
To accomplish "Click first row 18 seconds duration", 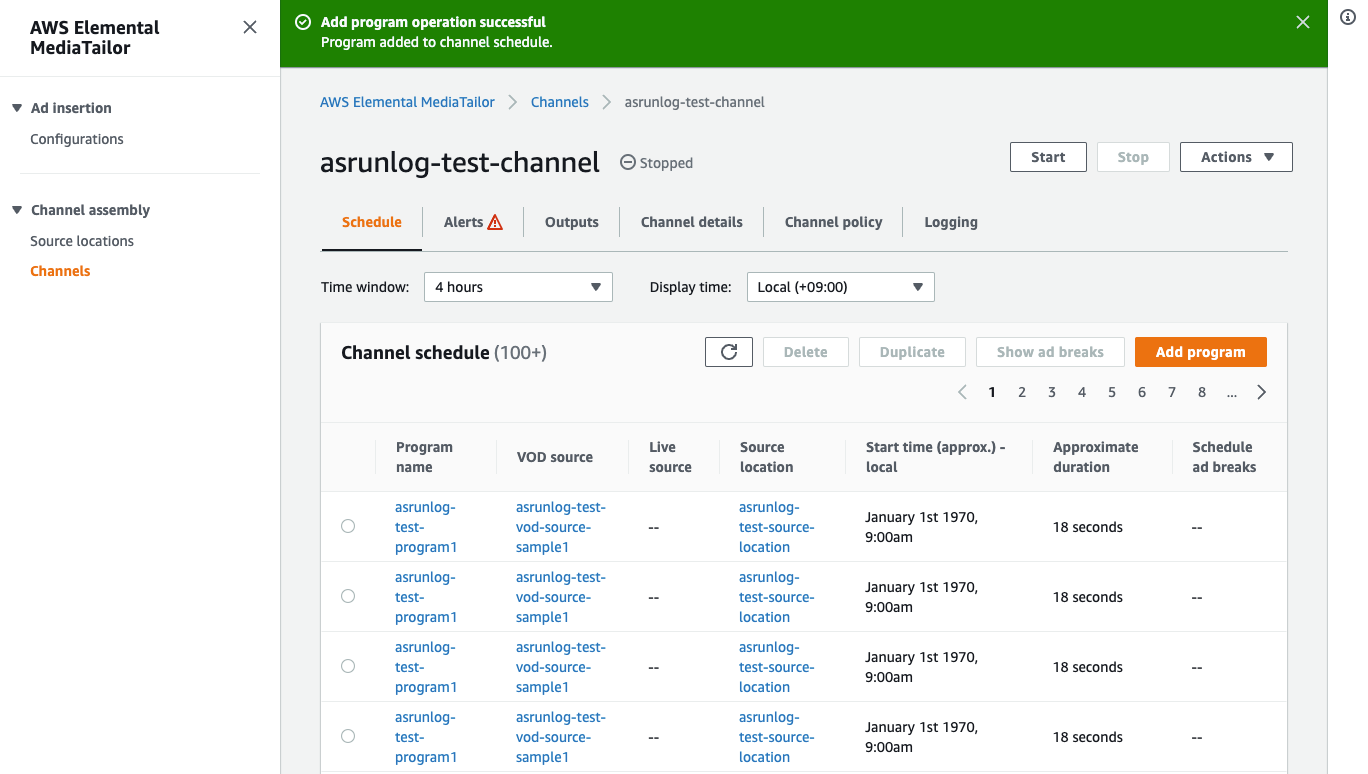I will 1088,527.
